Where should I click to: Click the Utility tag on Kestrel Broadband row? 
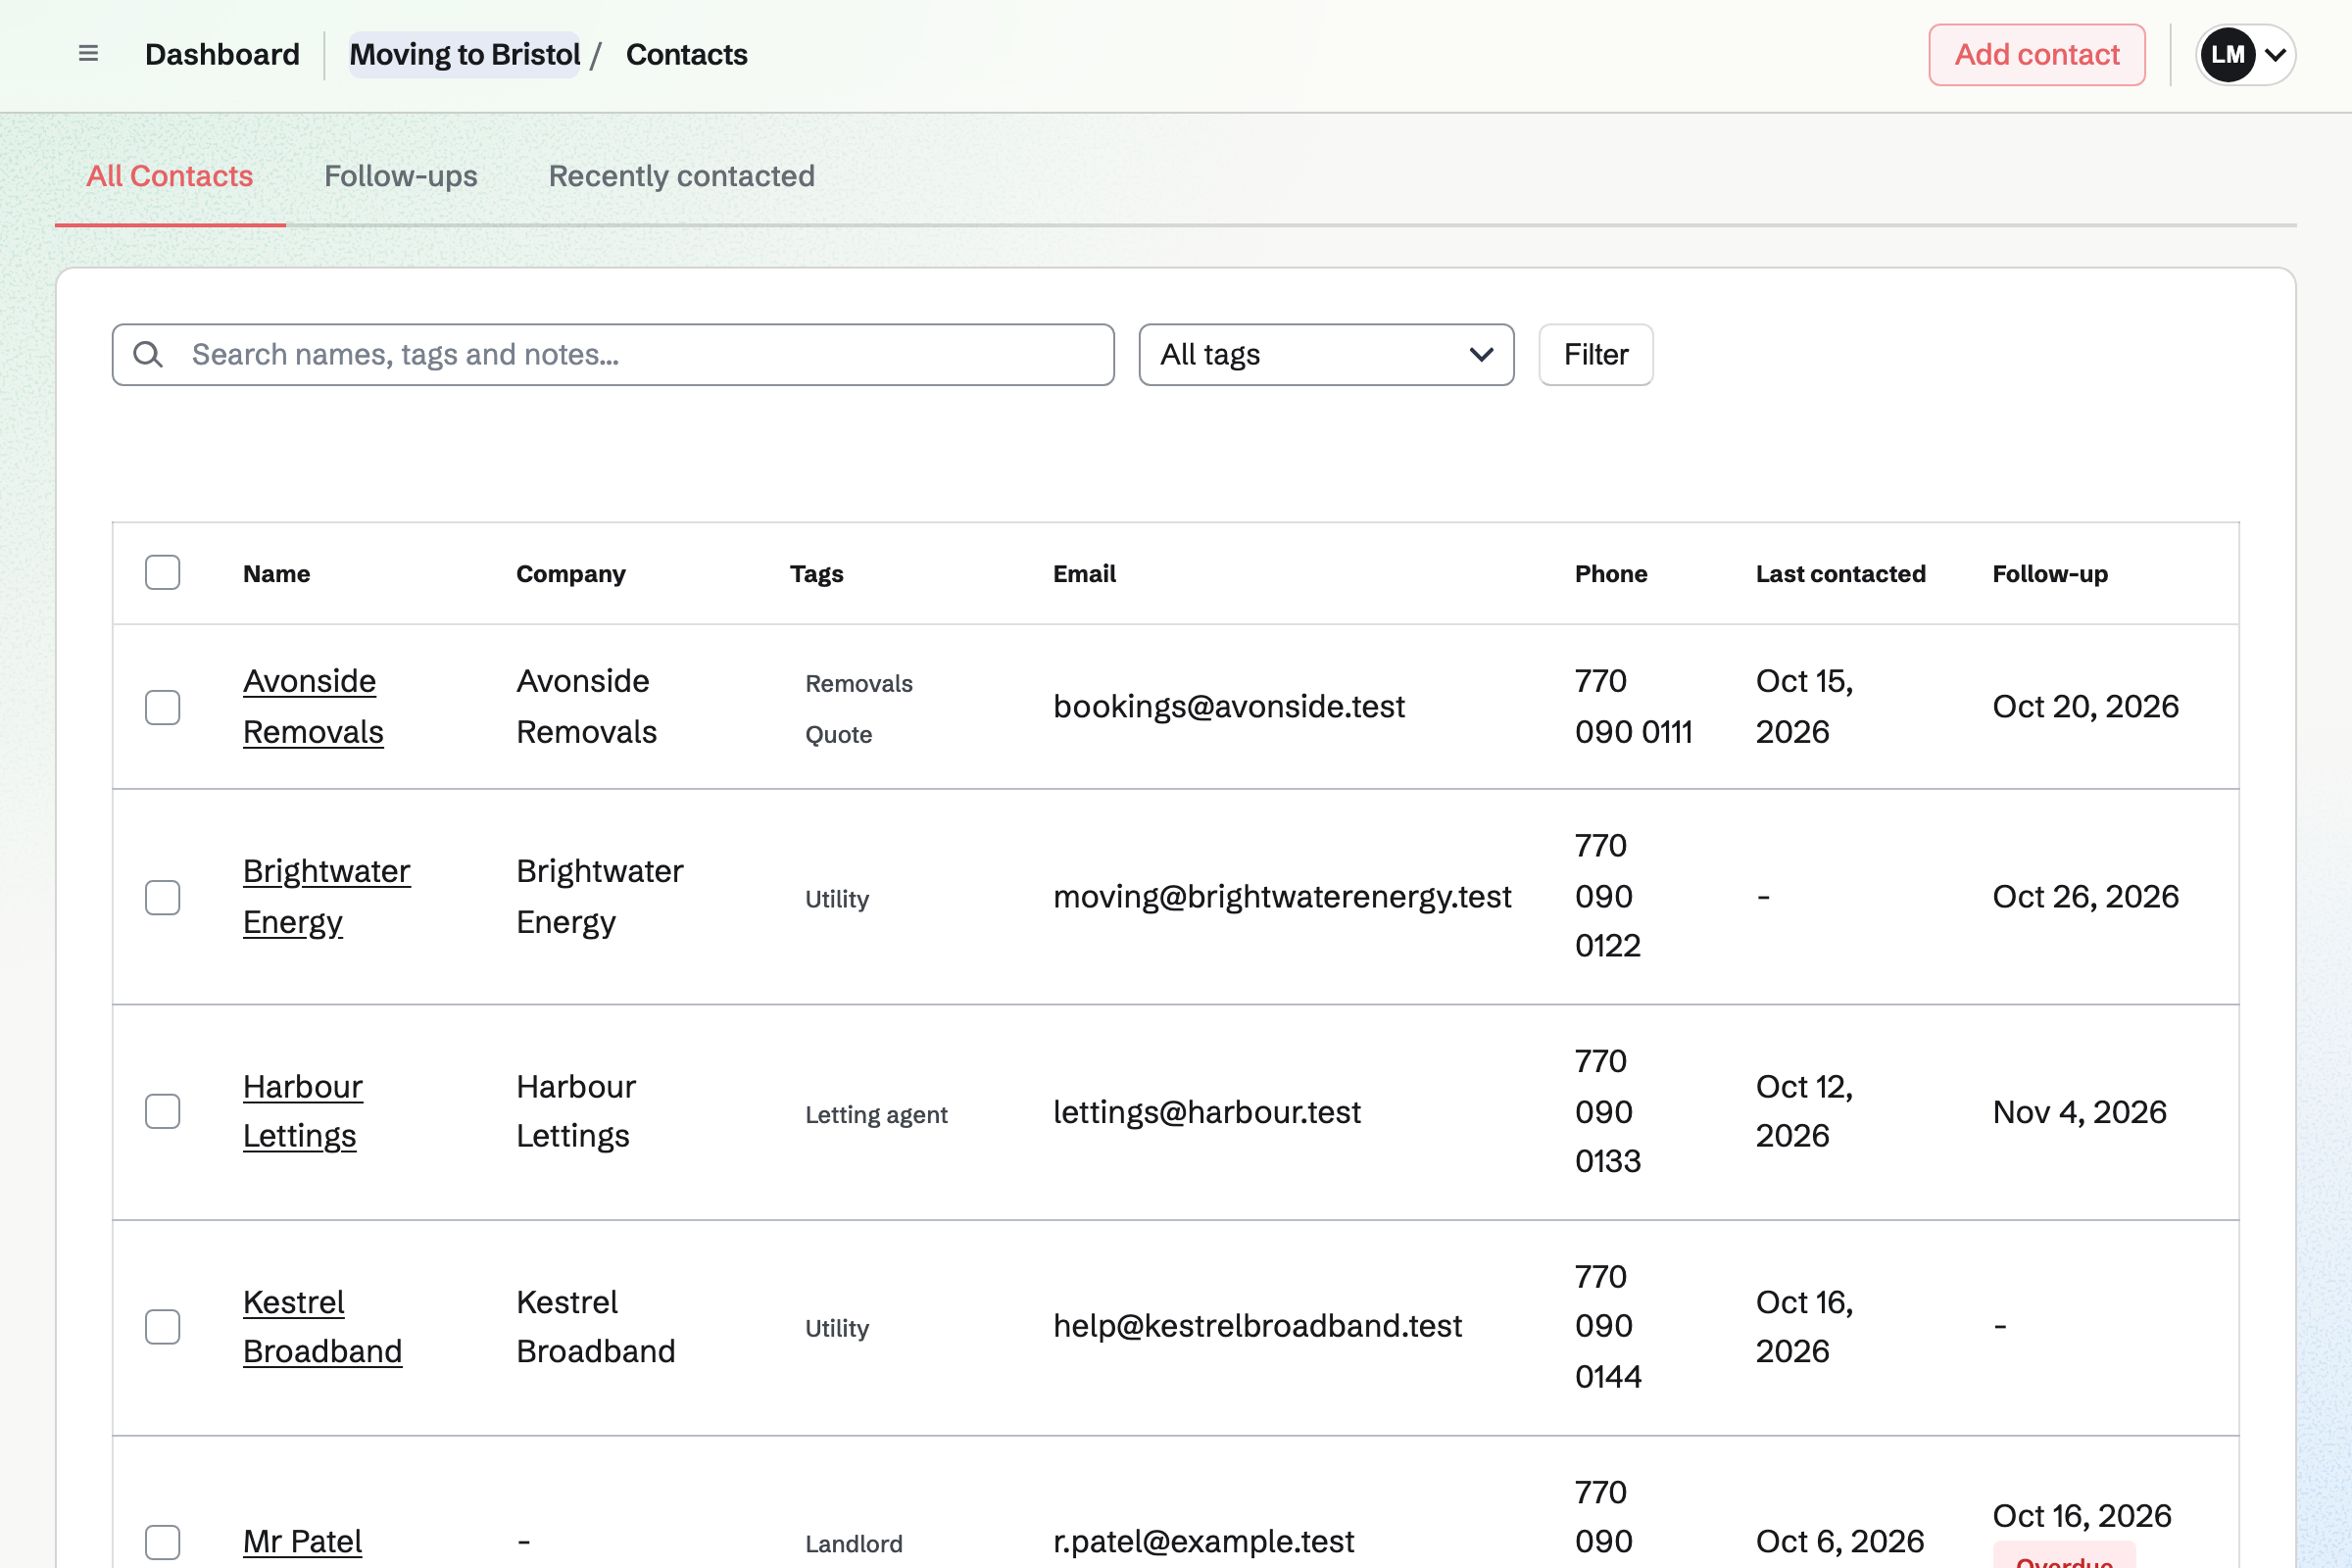(x=837, y=1328)
